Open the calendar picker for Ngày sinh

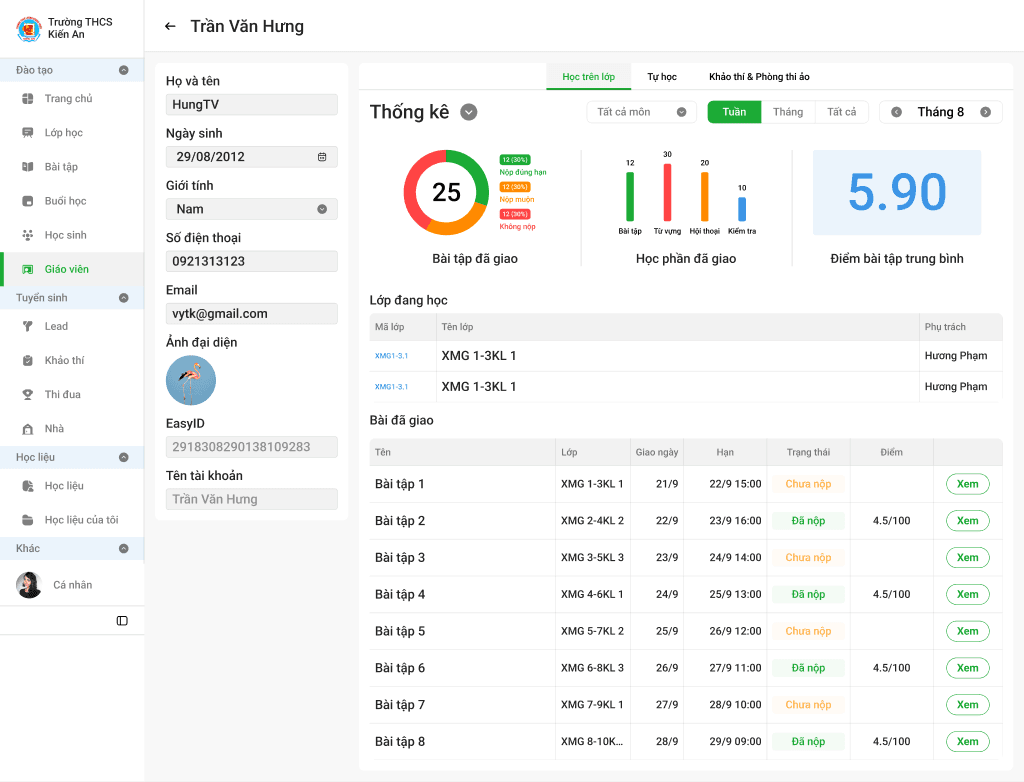322,157
